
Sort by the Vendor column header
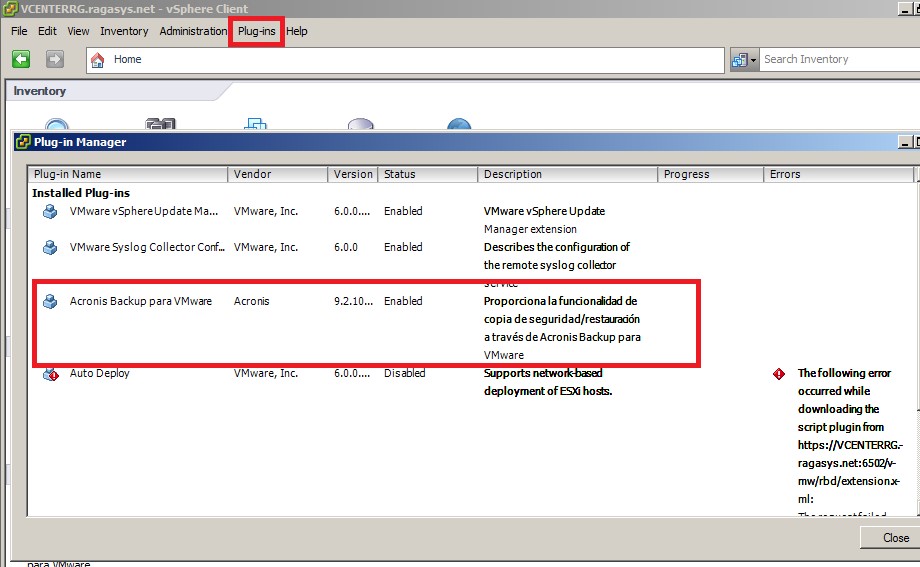click(277, 174)
